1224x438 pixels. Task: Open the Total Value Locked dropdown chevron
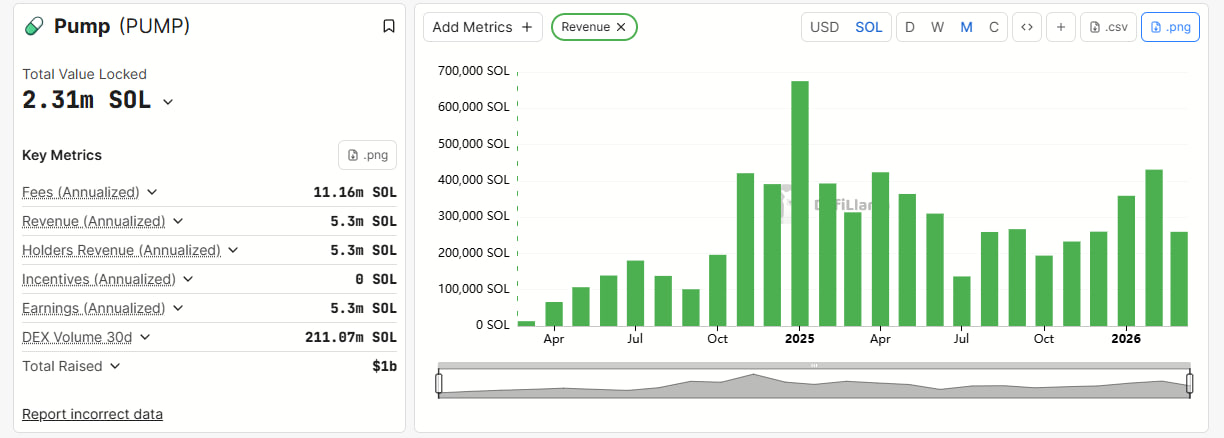168,102
